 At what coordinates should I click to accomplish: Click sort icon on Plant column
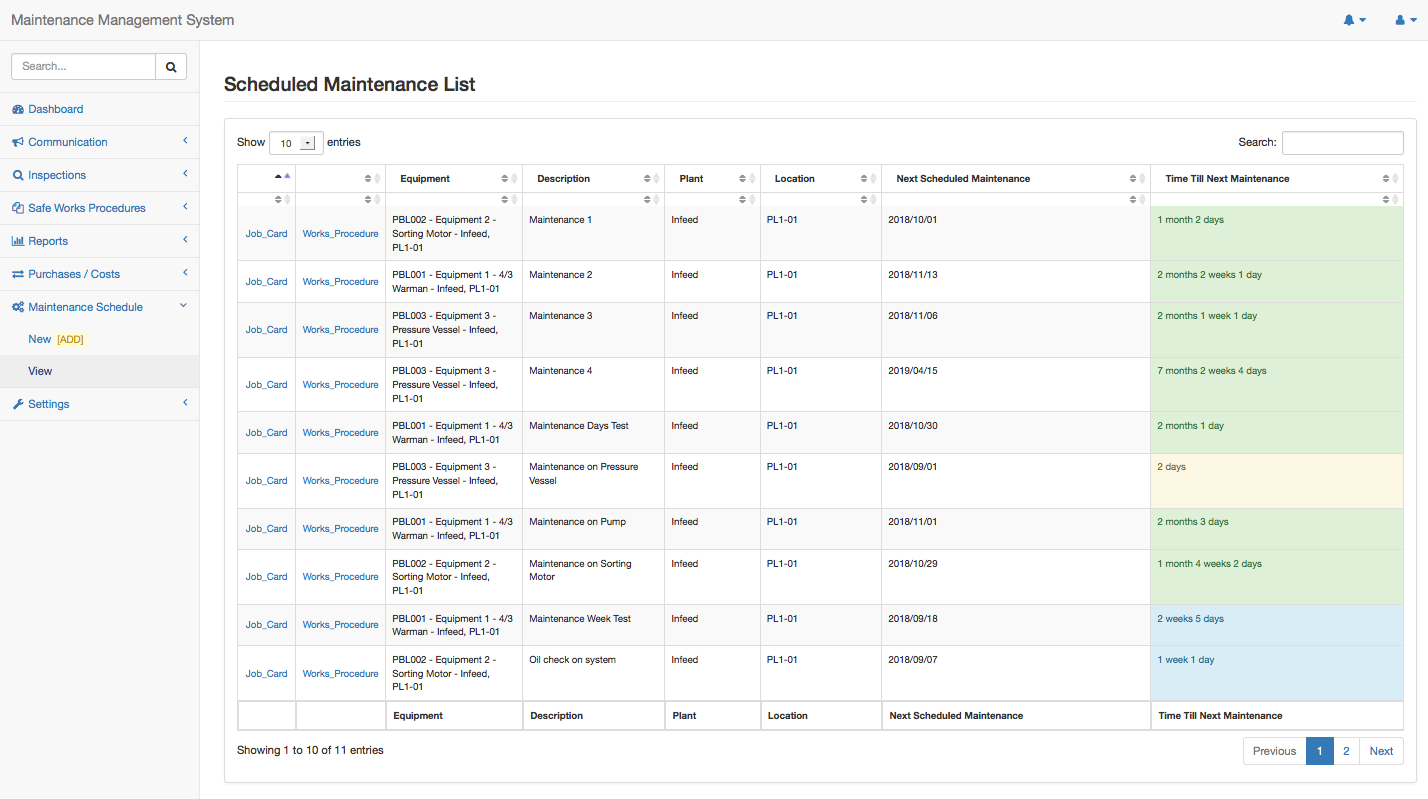click(x=743, y=179)
